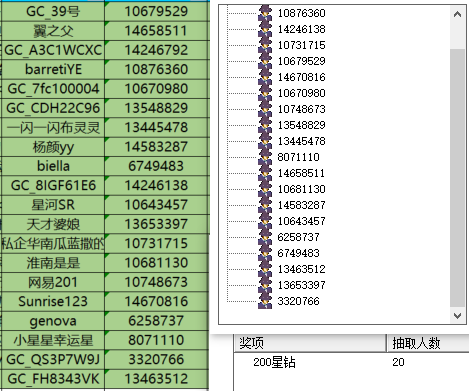The height and width of the screenshot is (391, 469).
Task: Select tree entry 13548829 in the winner list
Action: 302,125
